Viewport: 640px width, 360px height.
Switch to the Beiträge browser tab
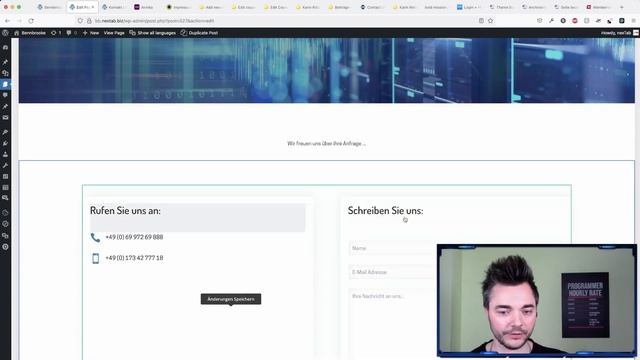tap(339, 7)
